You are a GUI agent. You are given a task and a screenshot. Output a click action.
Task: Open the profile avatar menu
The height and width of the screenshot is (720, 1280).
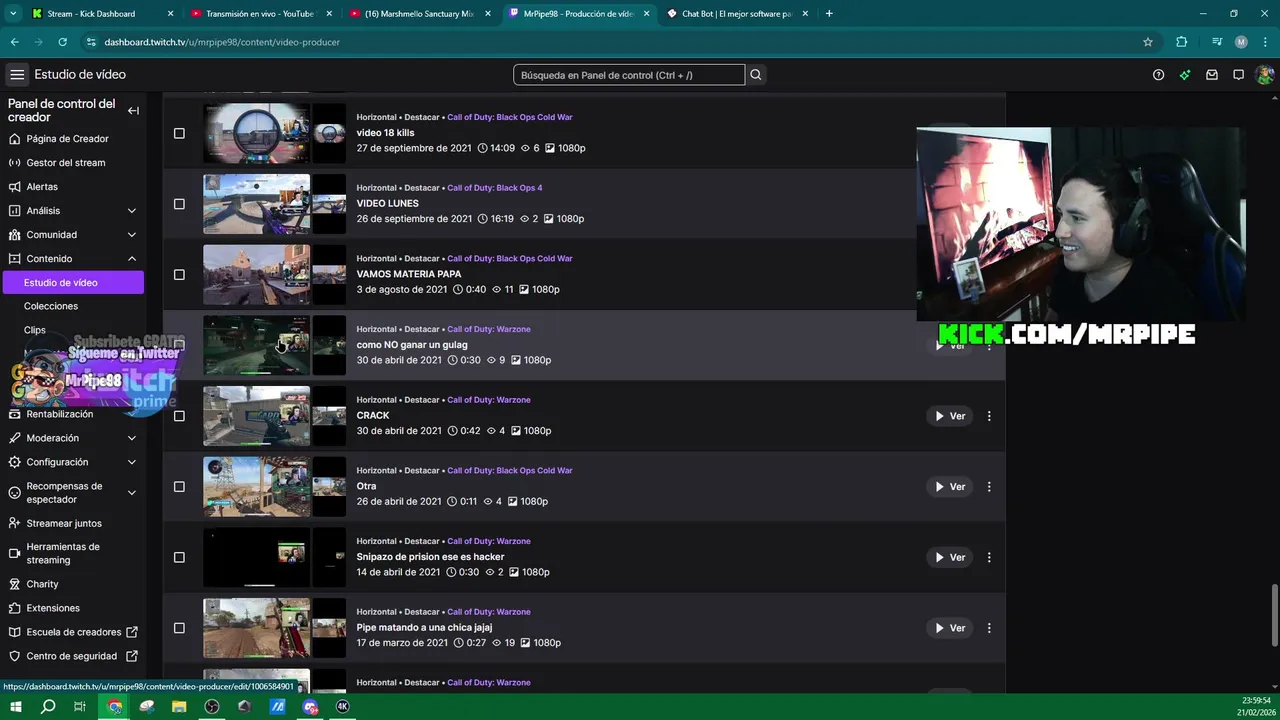pos(1265,75)
